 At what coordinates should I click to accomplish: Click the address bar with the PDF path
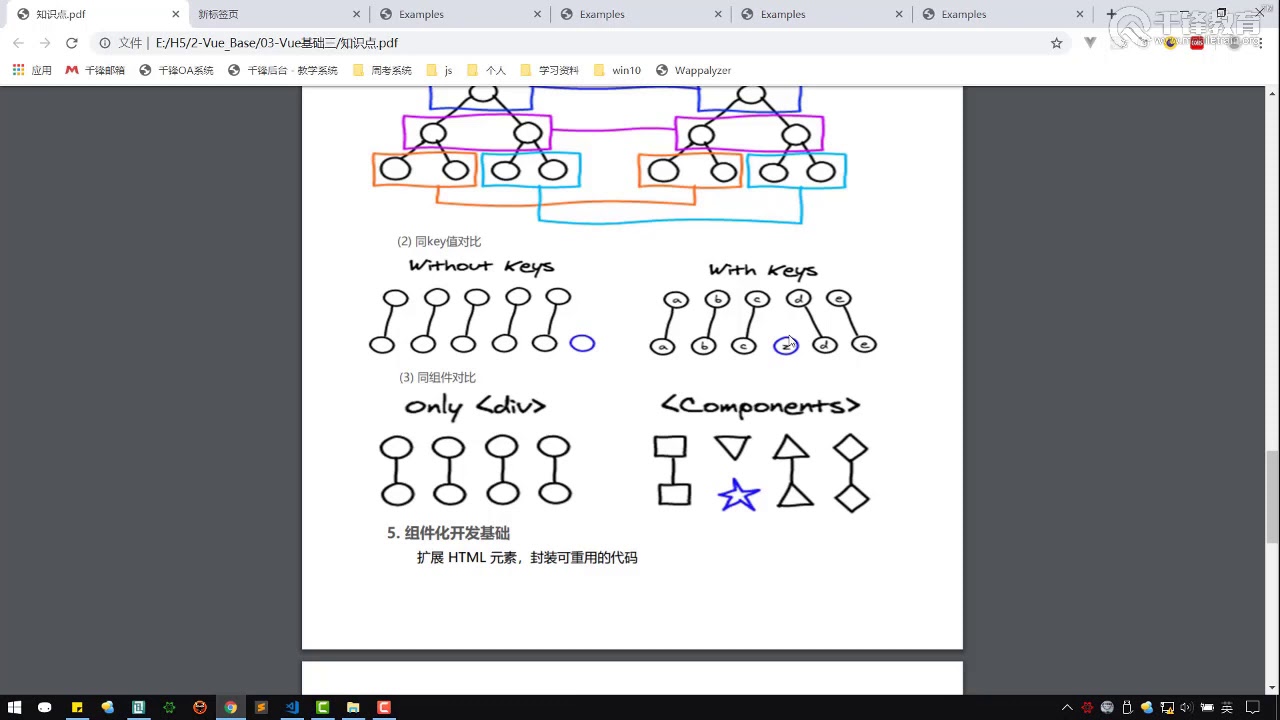(x=580, y=43)
